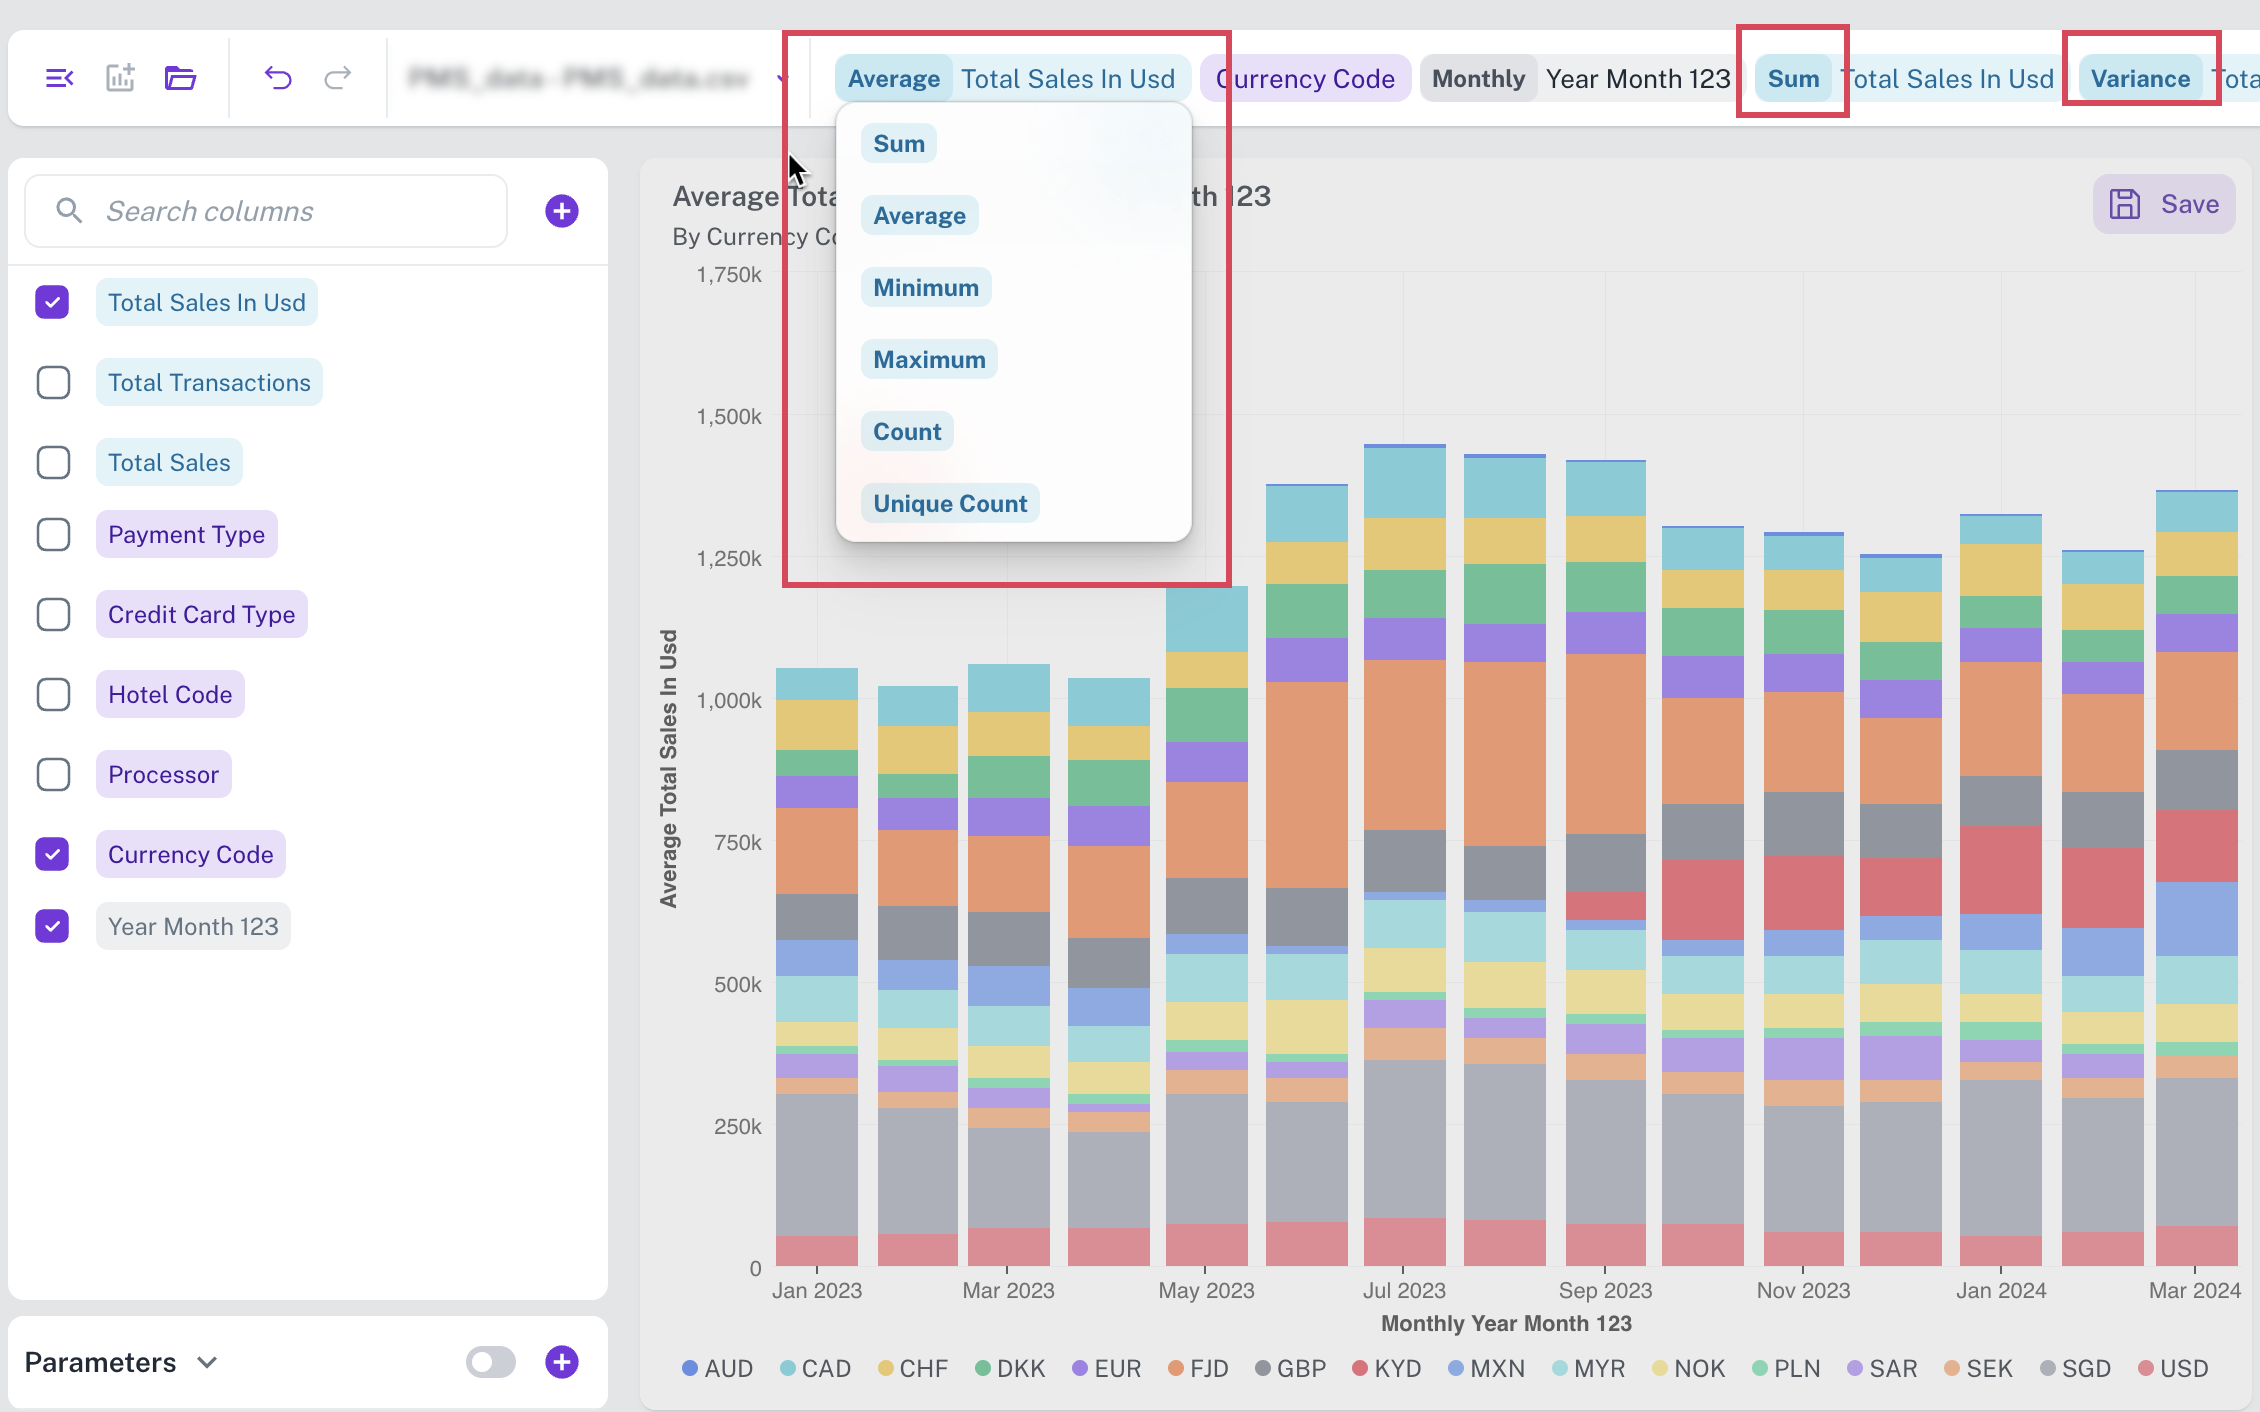Open the Monthly granularity dropdown
This screenshot has width=2260, height=1412.
[x=1478, y=79]
